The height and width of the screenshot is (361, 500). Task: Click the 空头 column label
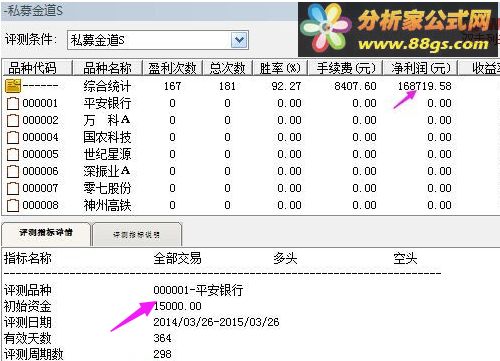405,258
